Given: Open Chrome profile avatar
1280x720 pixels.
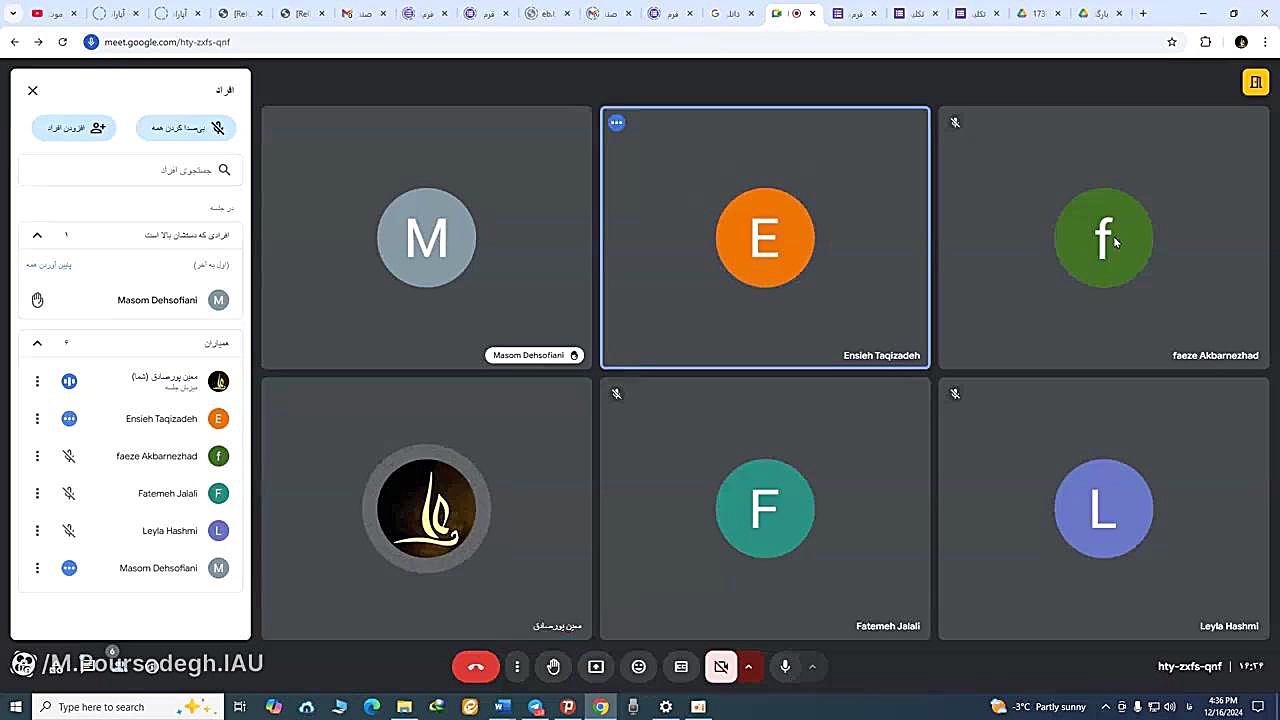Looking at the screenshot, I should click(x=1242, y=42).
